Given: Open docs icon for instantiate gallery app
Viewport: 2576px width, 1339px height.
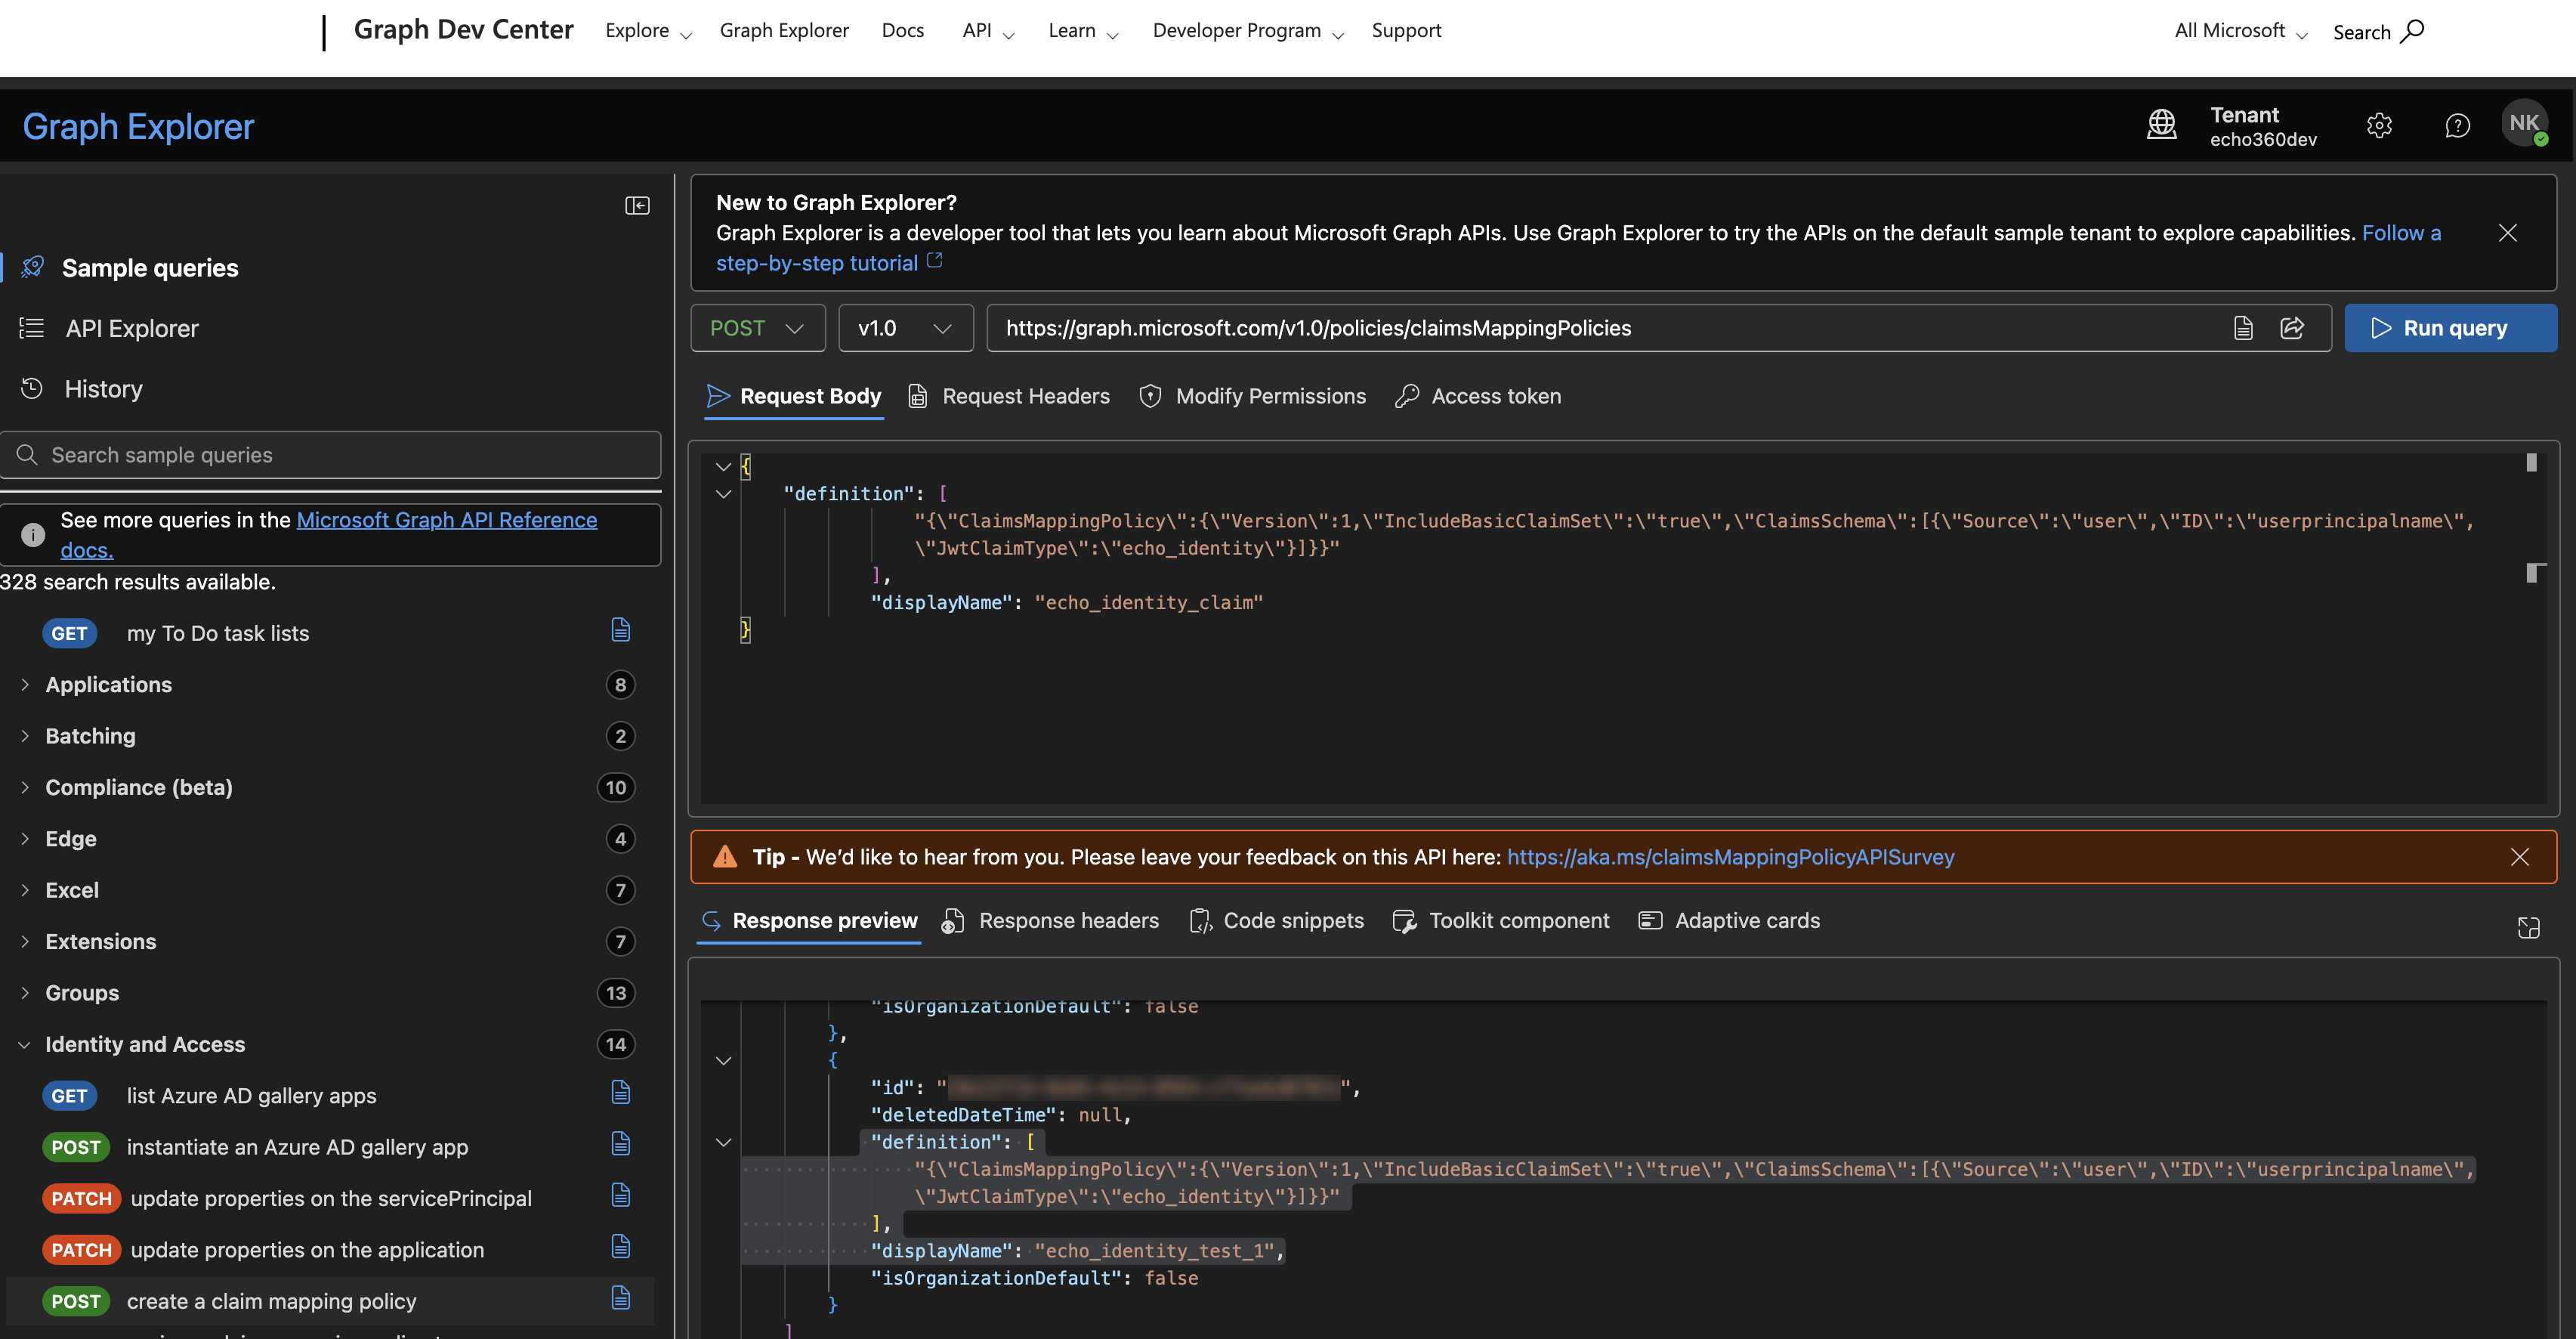Looking at the screenshot, I should click(x=620, y=1144).
